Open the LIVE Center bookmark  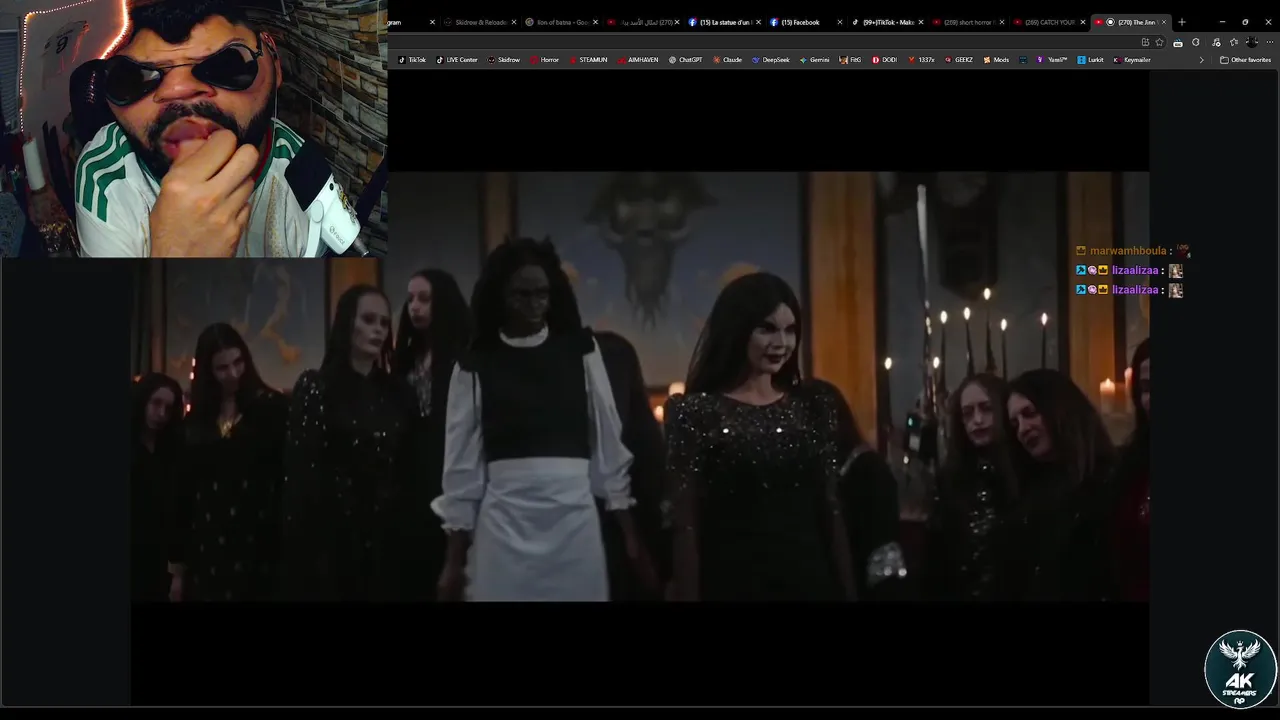pos(457,60)
